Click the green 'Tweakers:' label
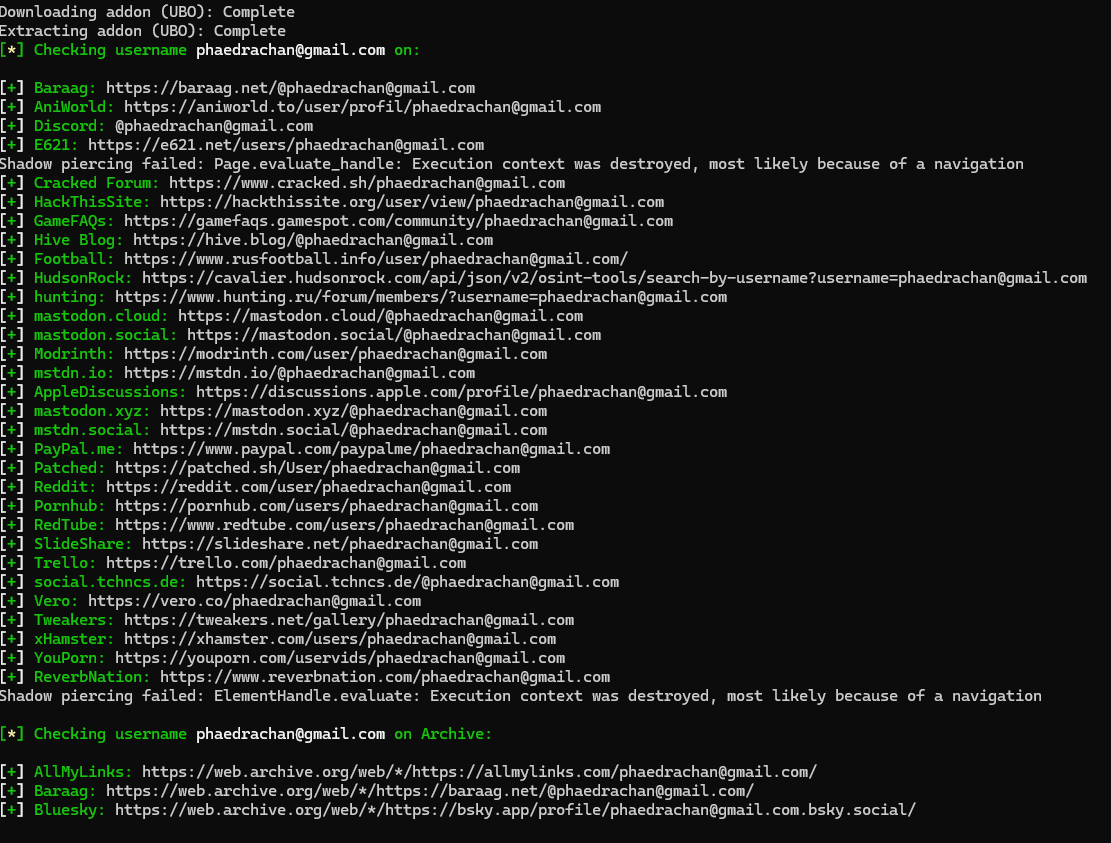 click(x=74, y=621)
